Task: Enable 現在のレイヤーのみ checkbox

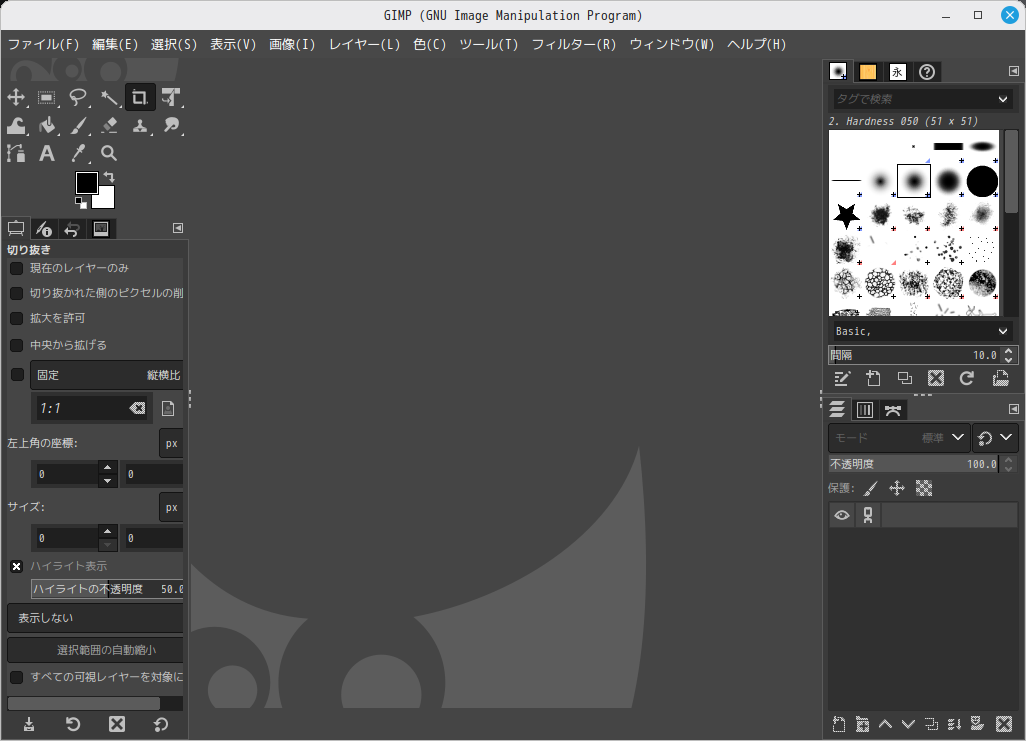Action: pos(16,268)
